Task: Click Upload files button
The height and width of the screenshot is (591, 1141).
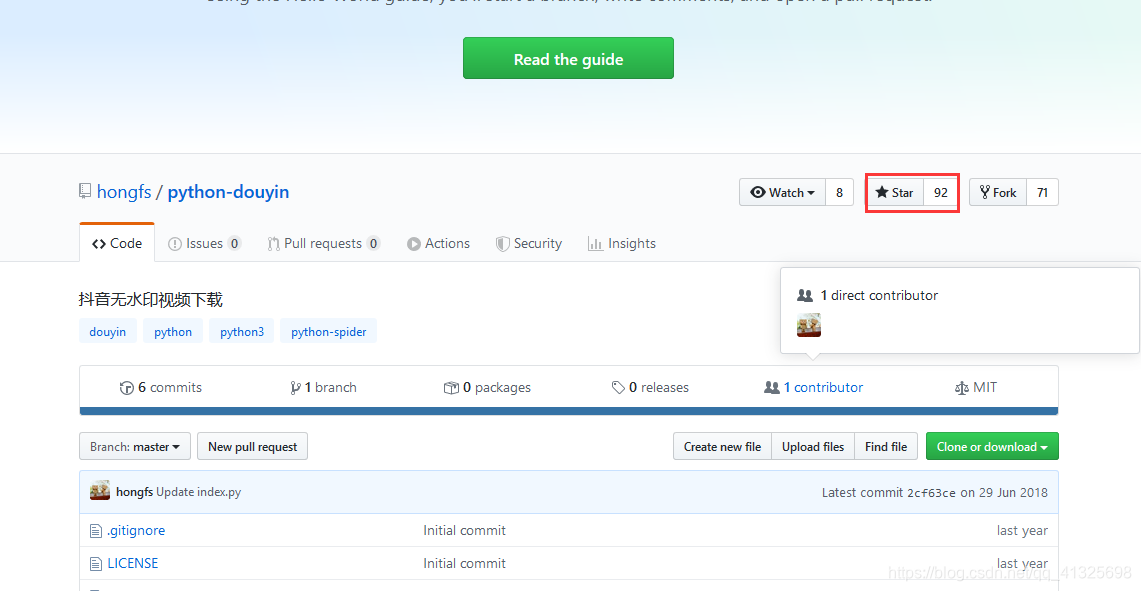Action: (x=813, y=446)
